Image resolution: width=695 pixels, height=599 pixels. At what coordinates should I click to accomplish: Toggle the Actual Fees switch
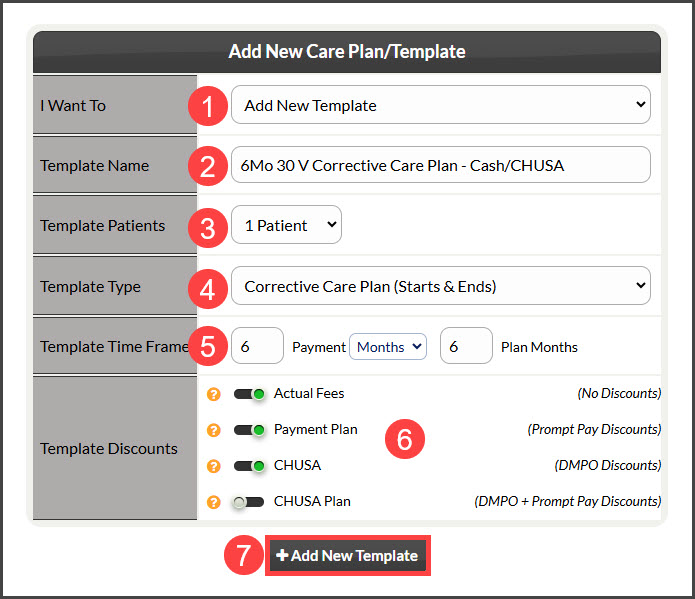(x=249, y=394)
